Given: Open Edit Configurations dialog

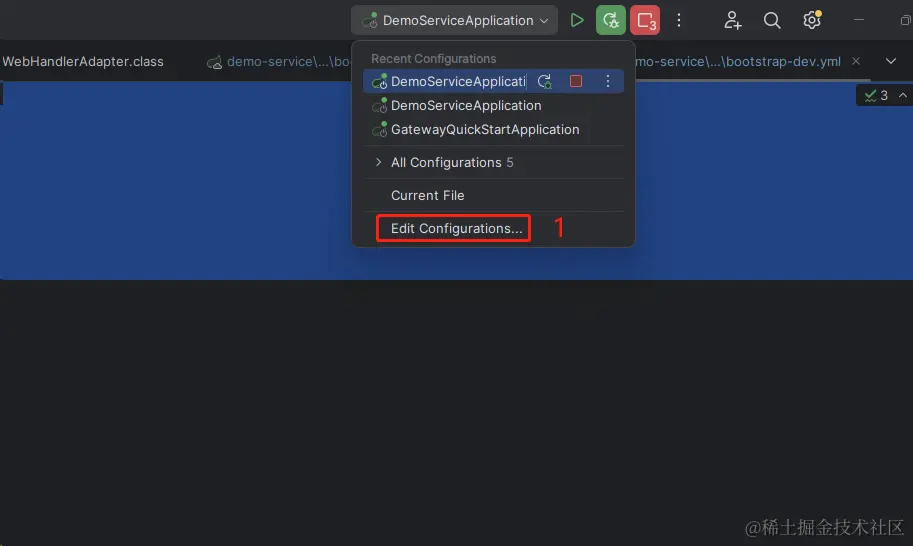Looking at the screenshot, I should click(456, 228).
